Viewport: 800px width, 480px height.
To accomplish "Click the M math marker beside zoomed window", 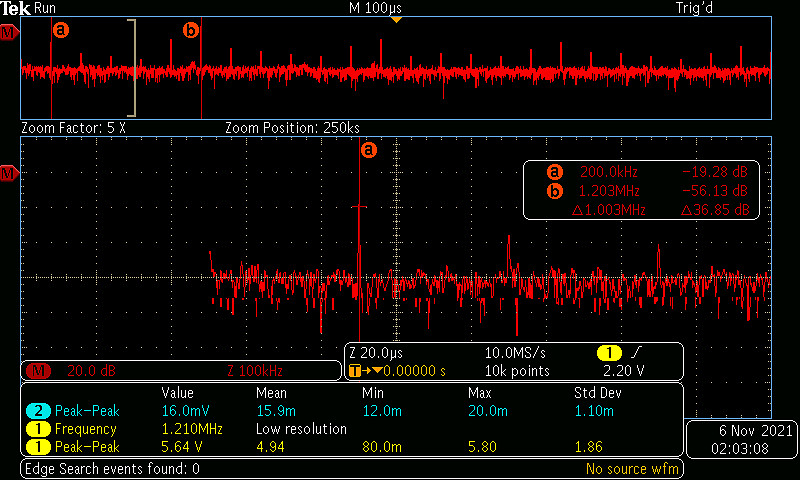I will click(9, 174).
